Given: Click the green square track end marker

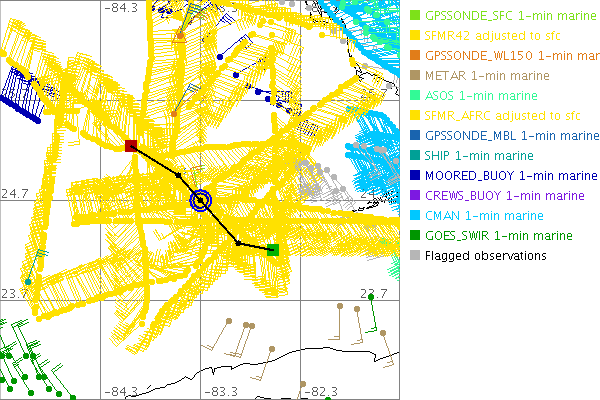Looking at the screenshot, I should [273, 249].
